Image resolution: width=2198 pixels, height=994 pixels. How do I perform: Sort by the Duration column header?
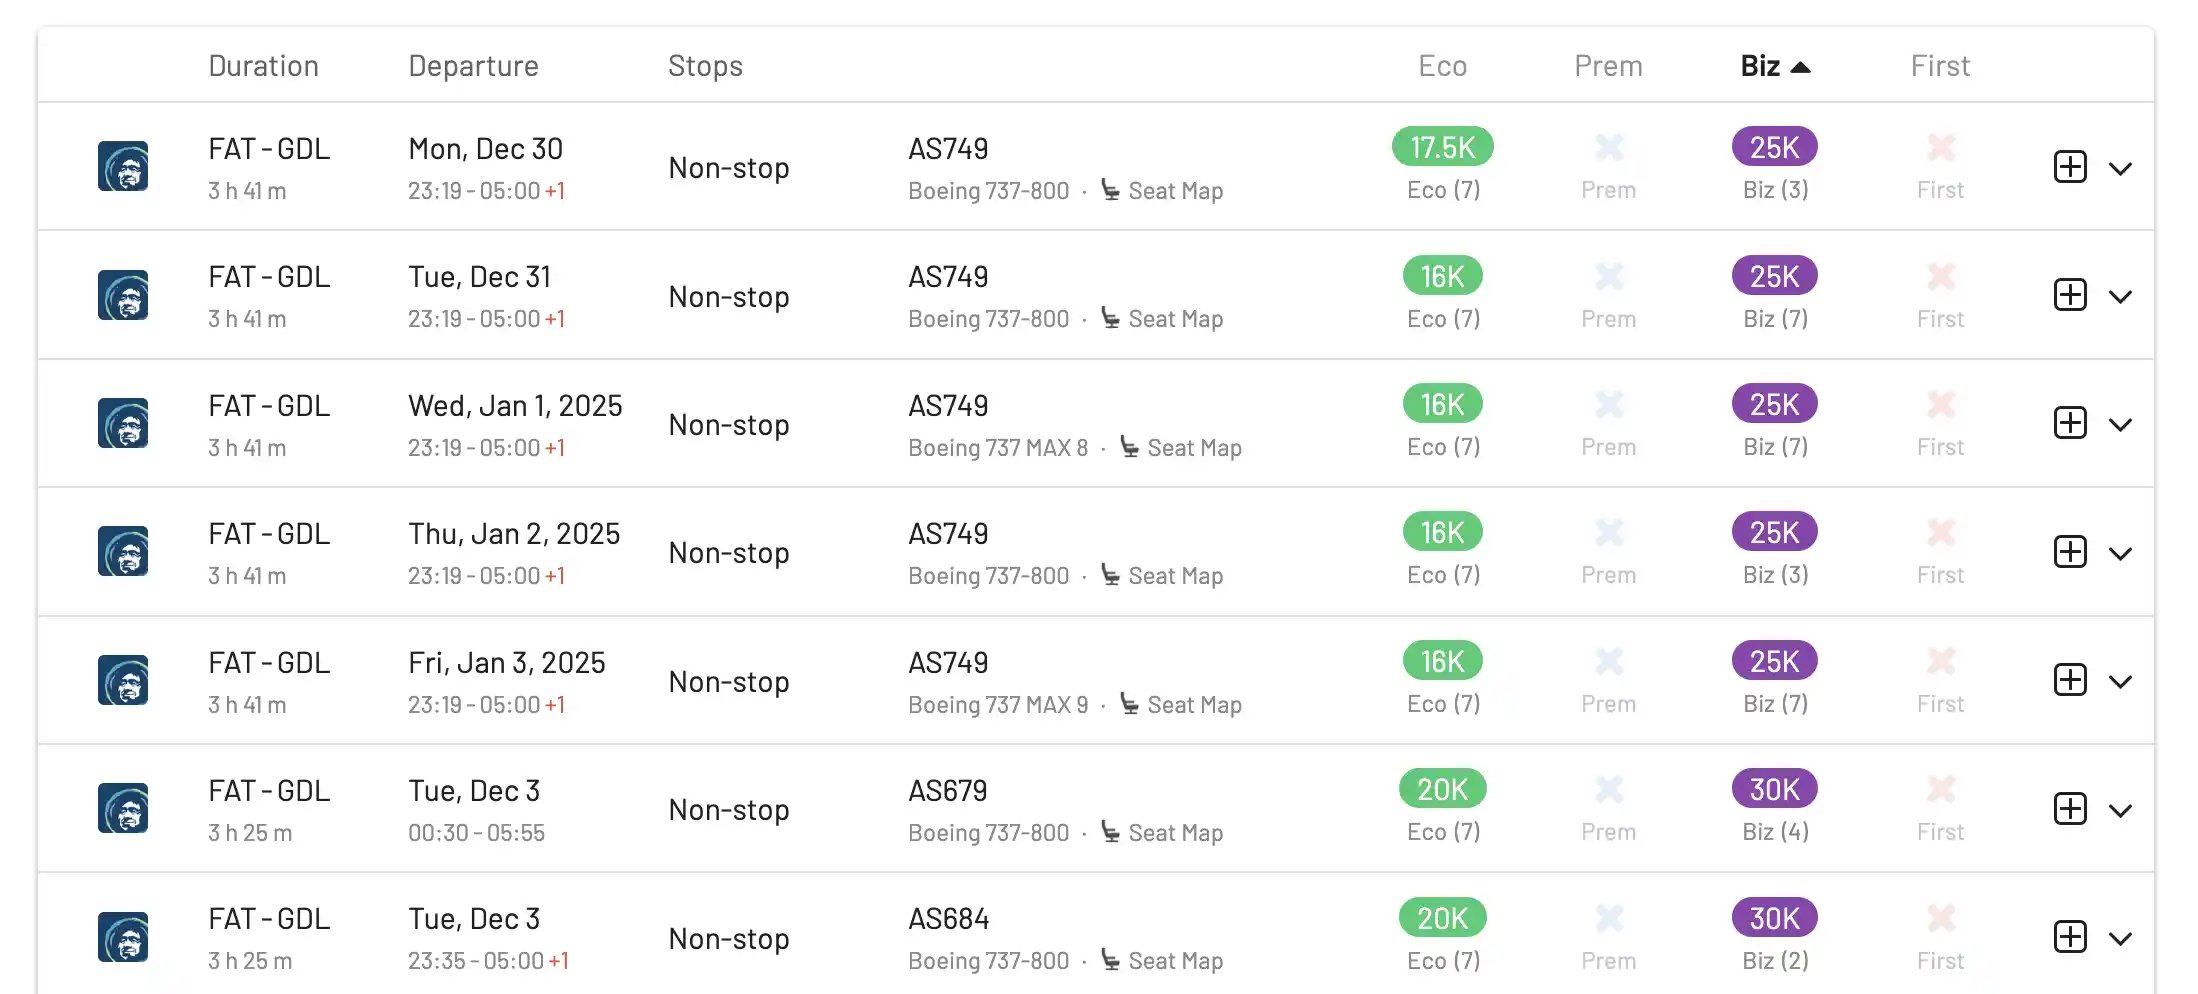click(263, 66)
